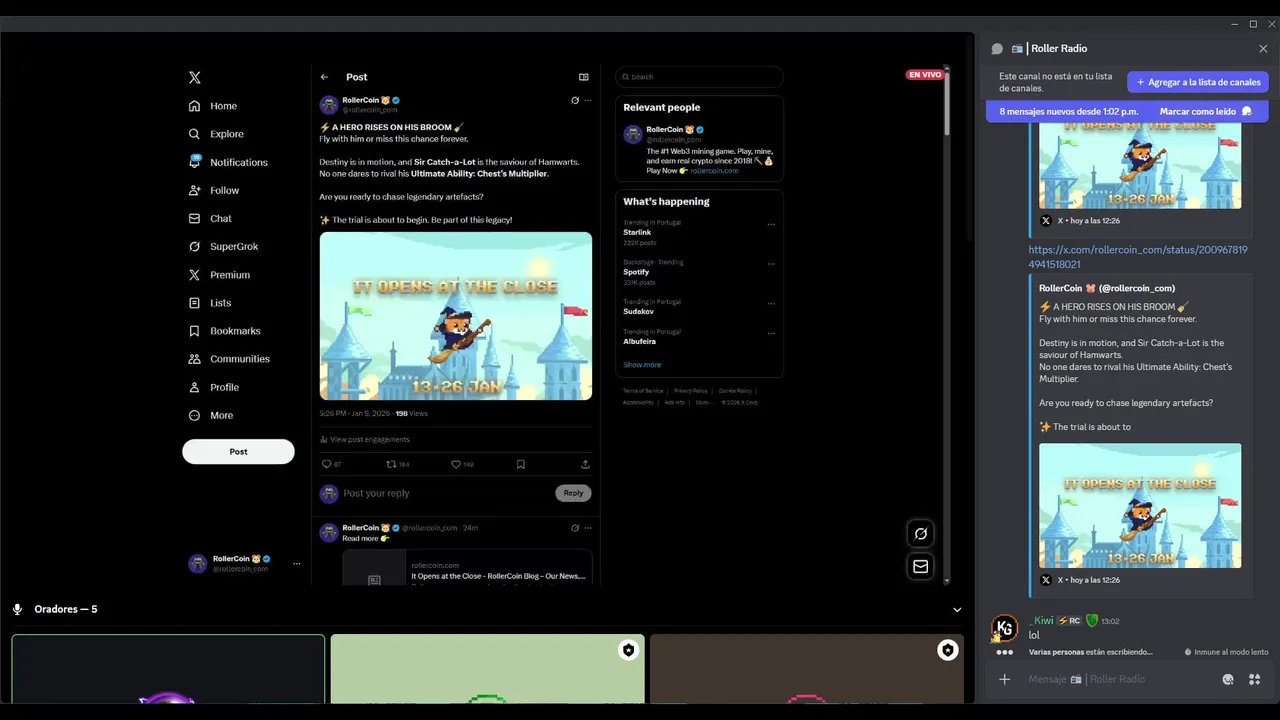Open the menu dots beside Sudakov trend

(771, 304)
